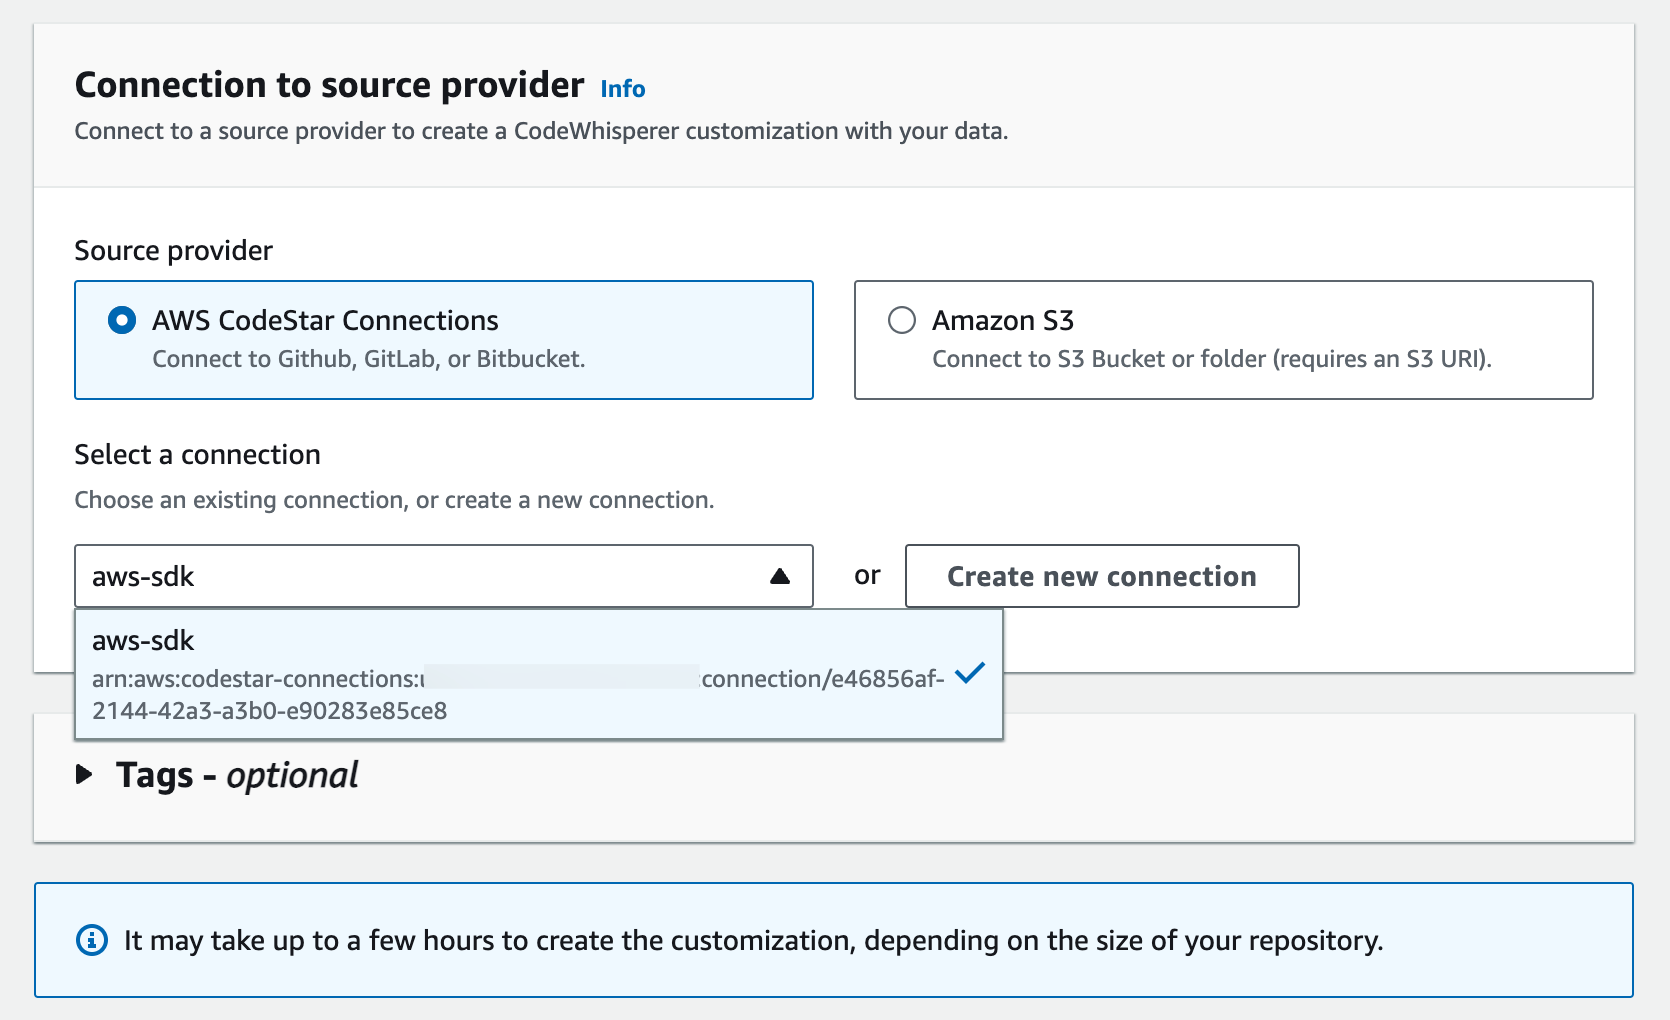Image resolution: width=1670 pixels, height=1020 pixels.
Task: Click the Tags - optional heading
Action: point(237,775)
